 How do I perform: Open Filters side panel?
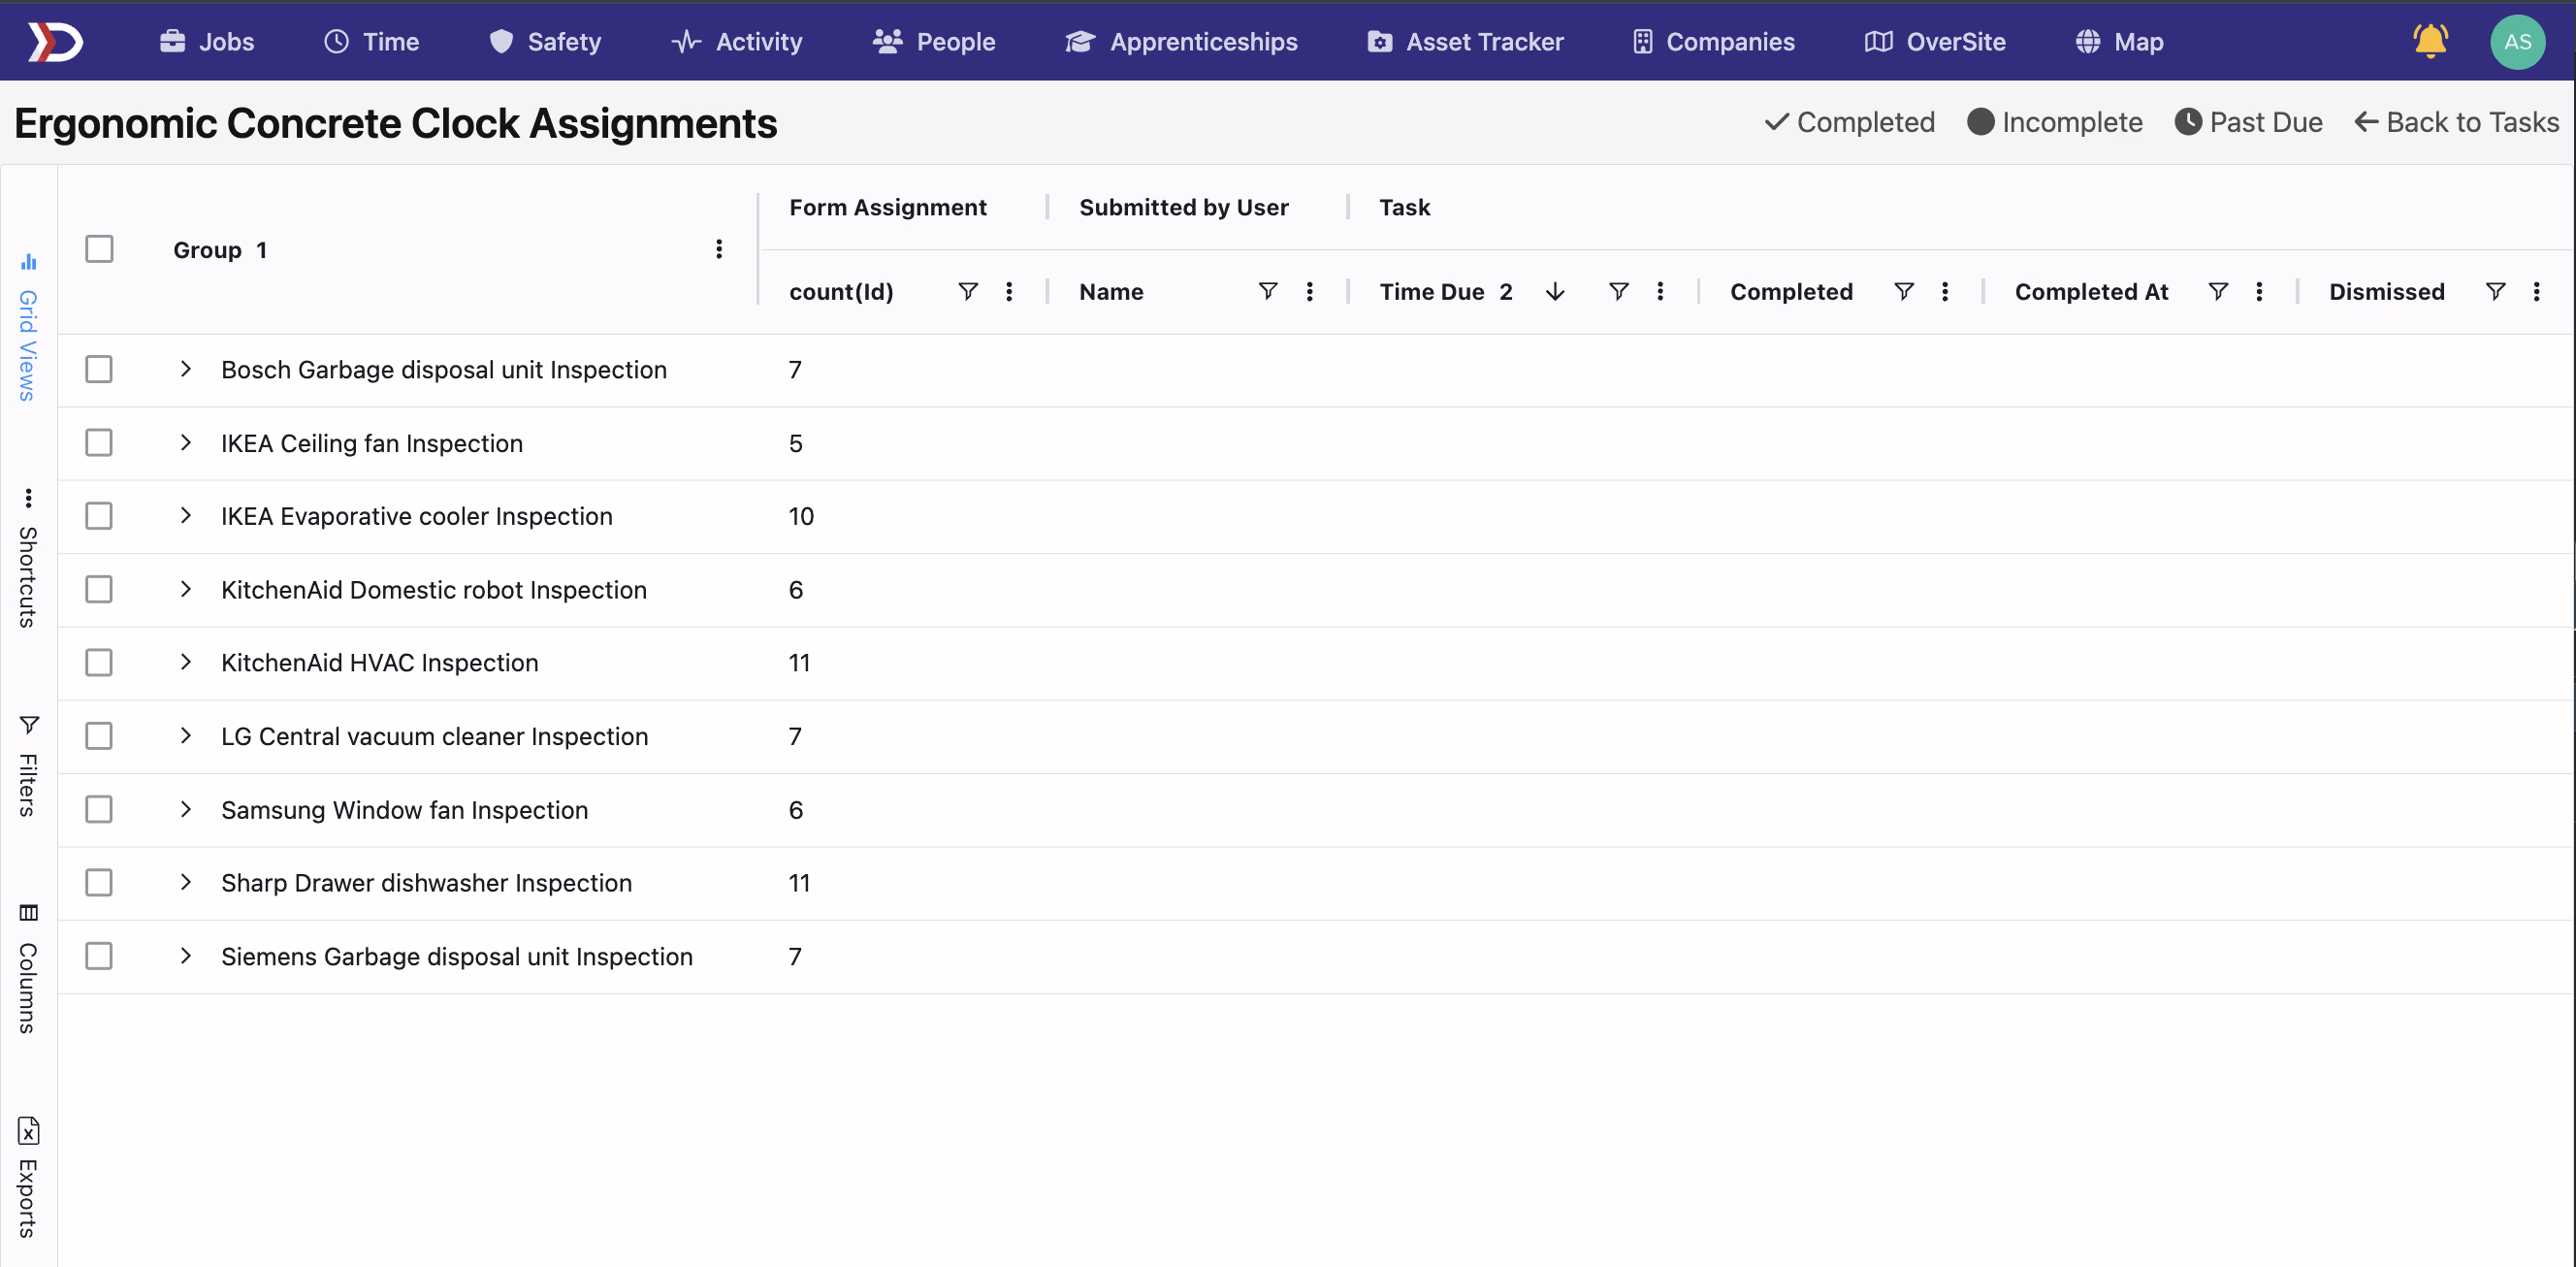coord(28,765)
